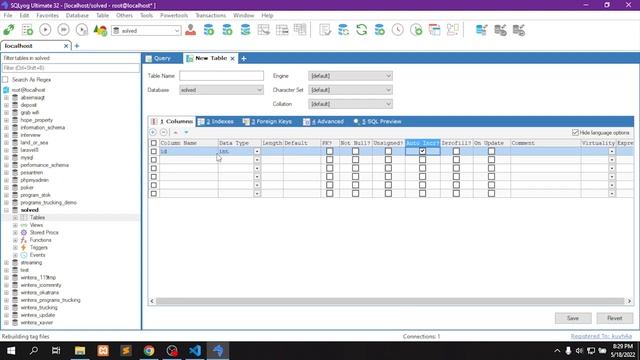Open the Character Set dropdown
Image resolution: width=640 pixels, height=360 pixels.
(350, 90)
